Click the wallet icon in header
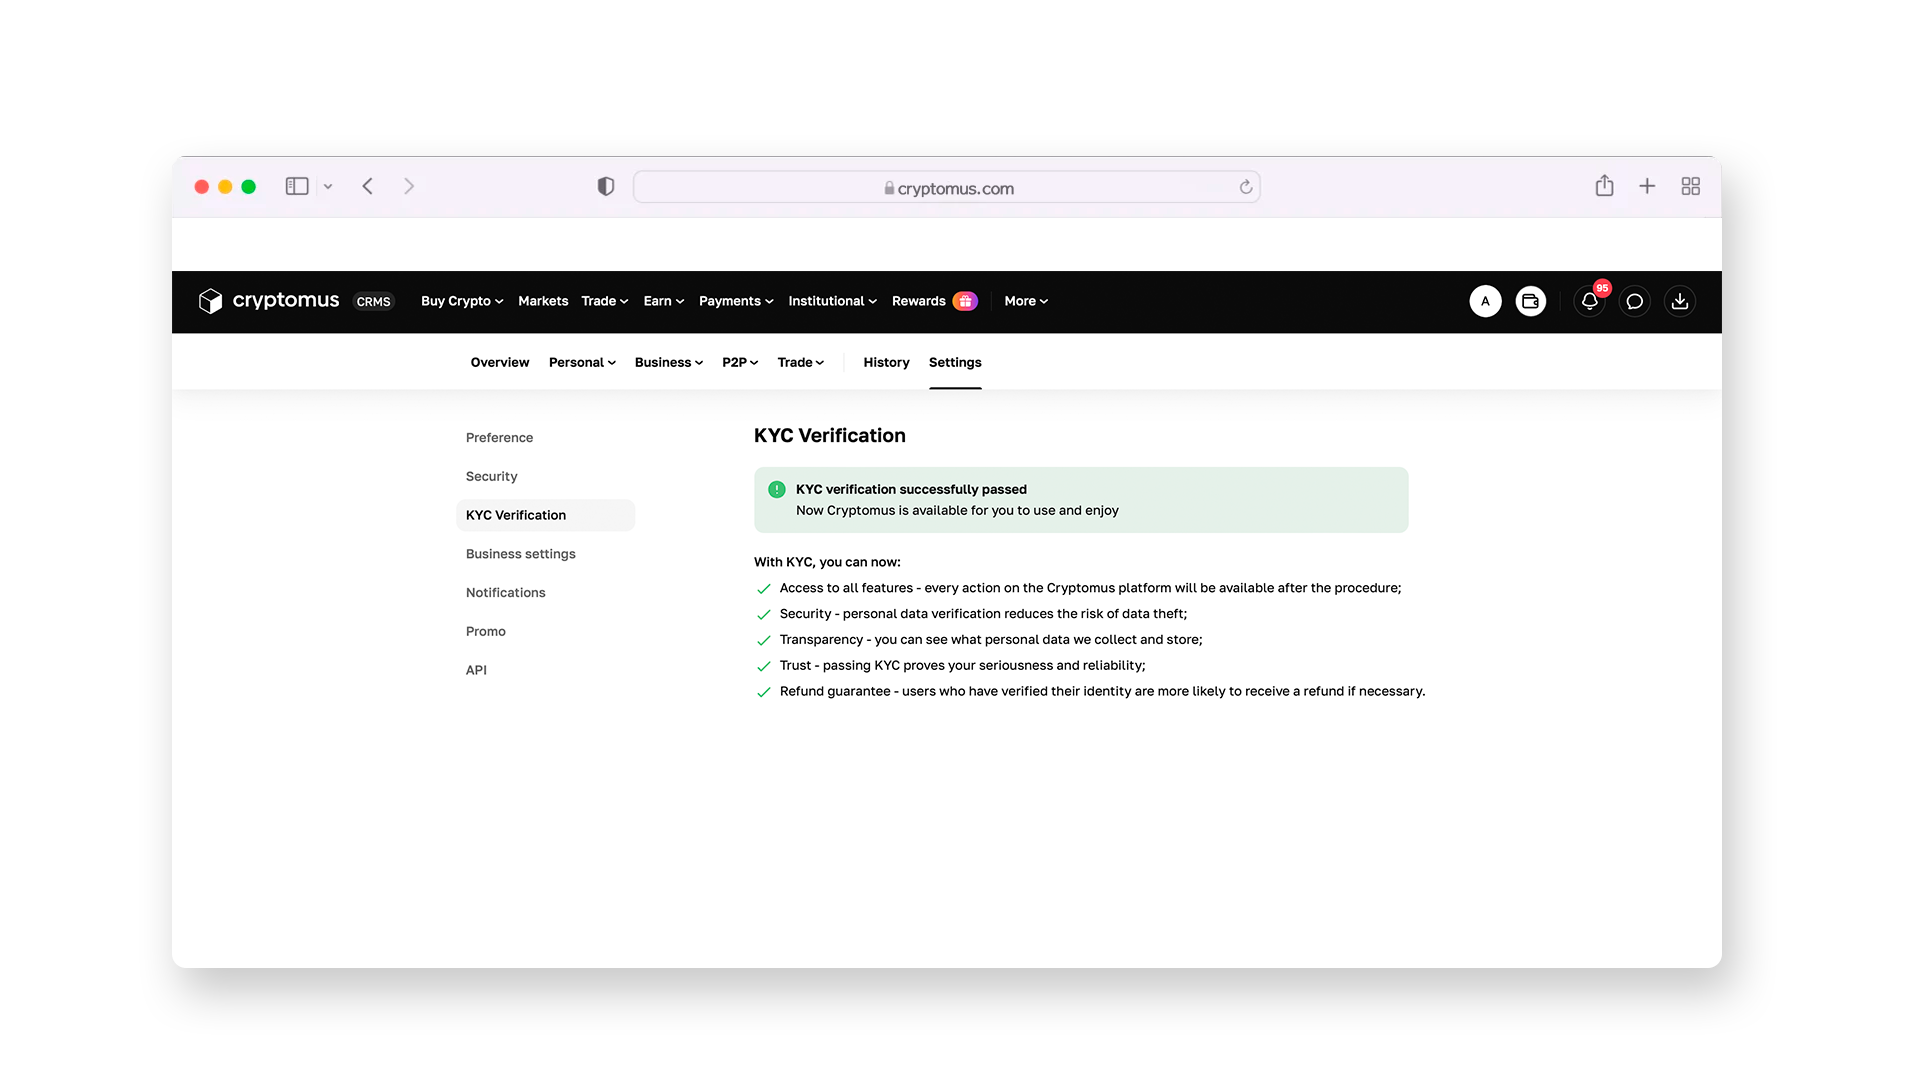This screenshot has height=1080, width=1920. click(x=1530, y=301)
